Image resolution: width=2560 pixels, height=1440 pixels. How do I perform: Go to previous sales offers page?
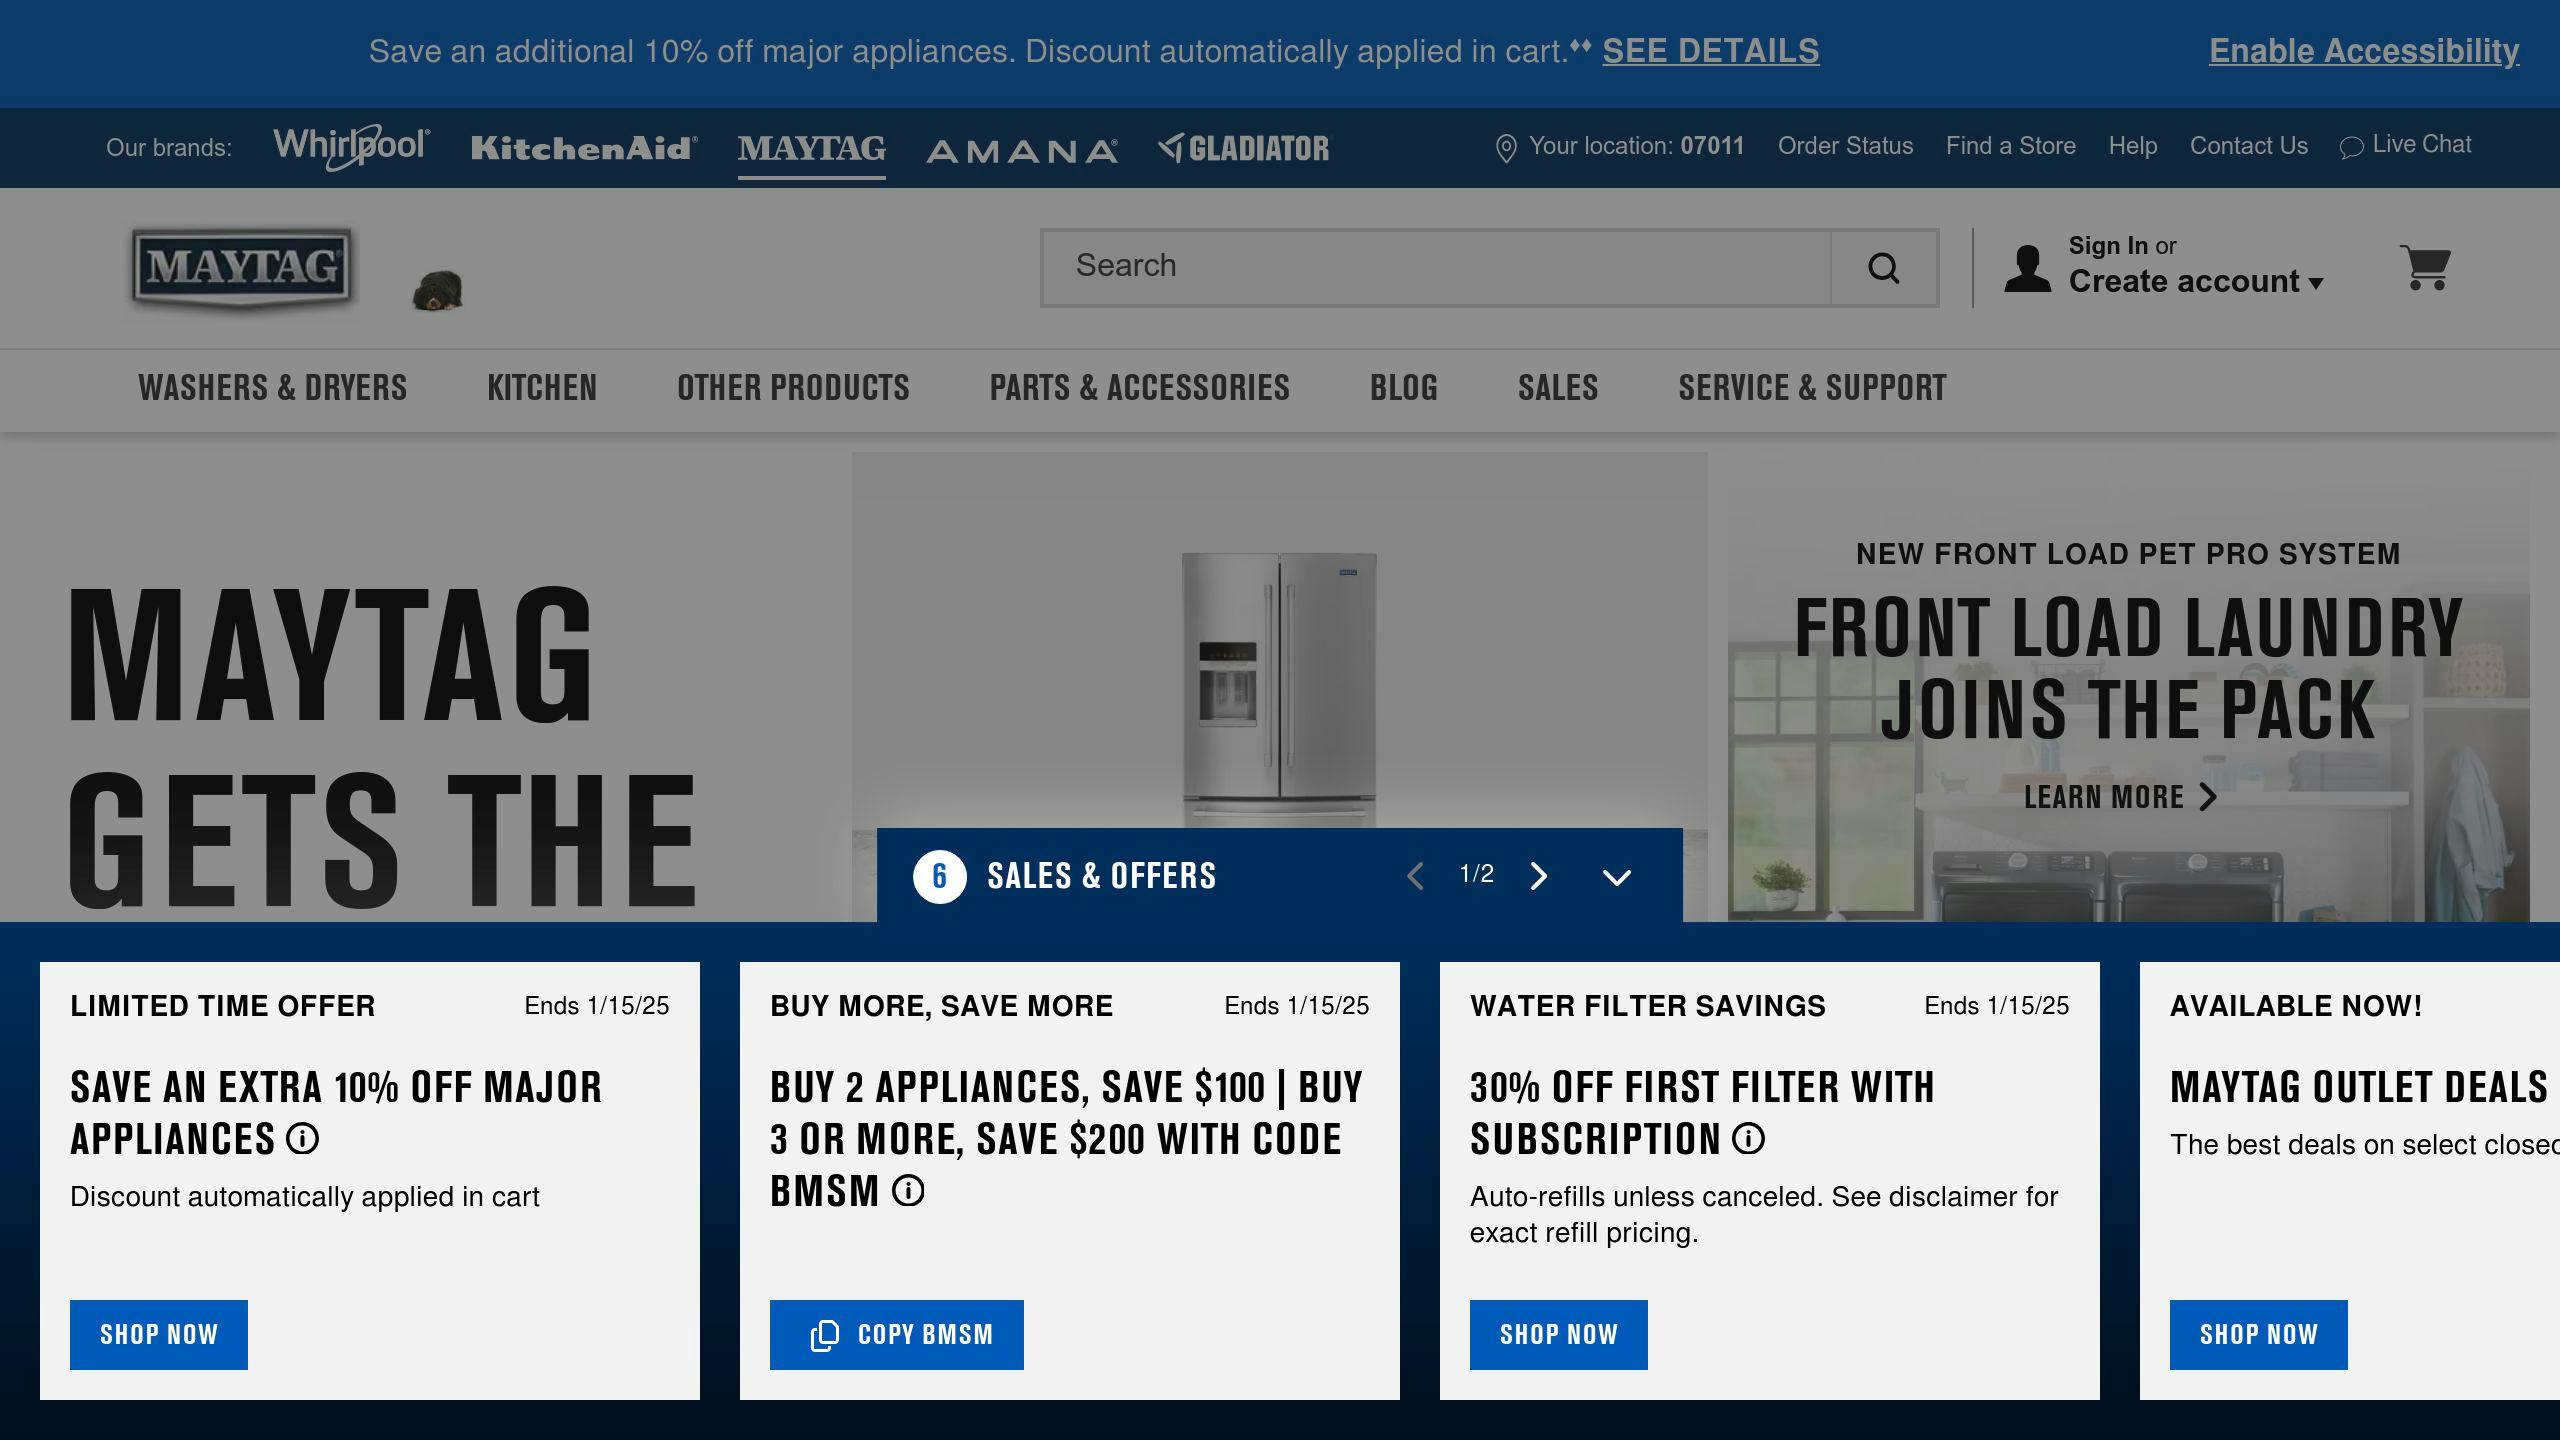1415,876
